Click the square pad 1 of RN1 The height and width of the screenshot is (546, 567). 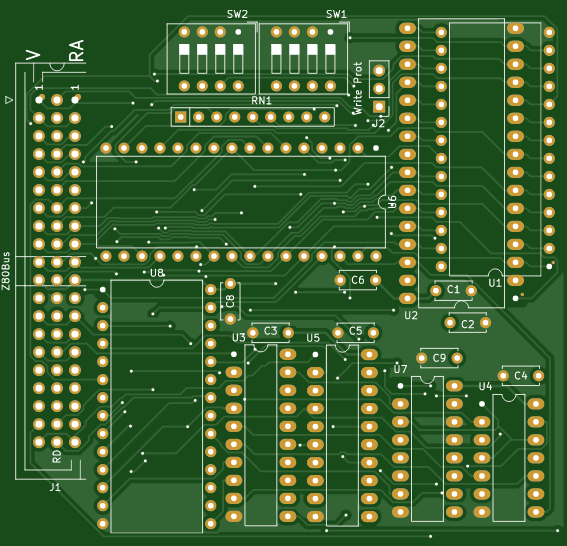(180, 117)
